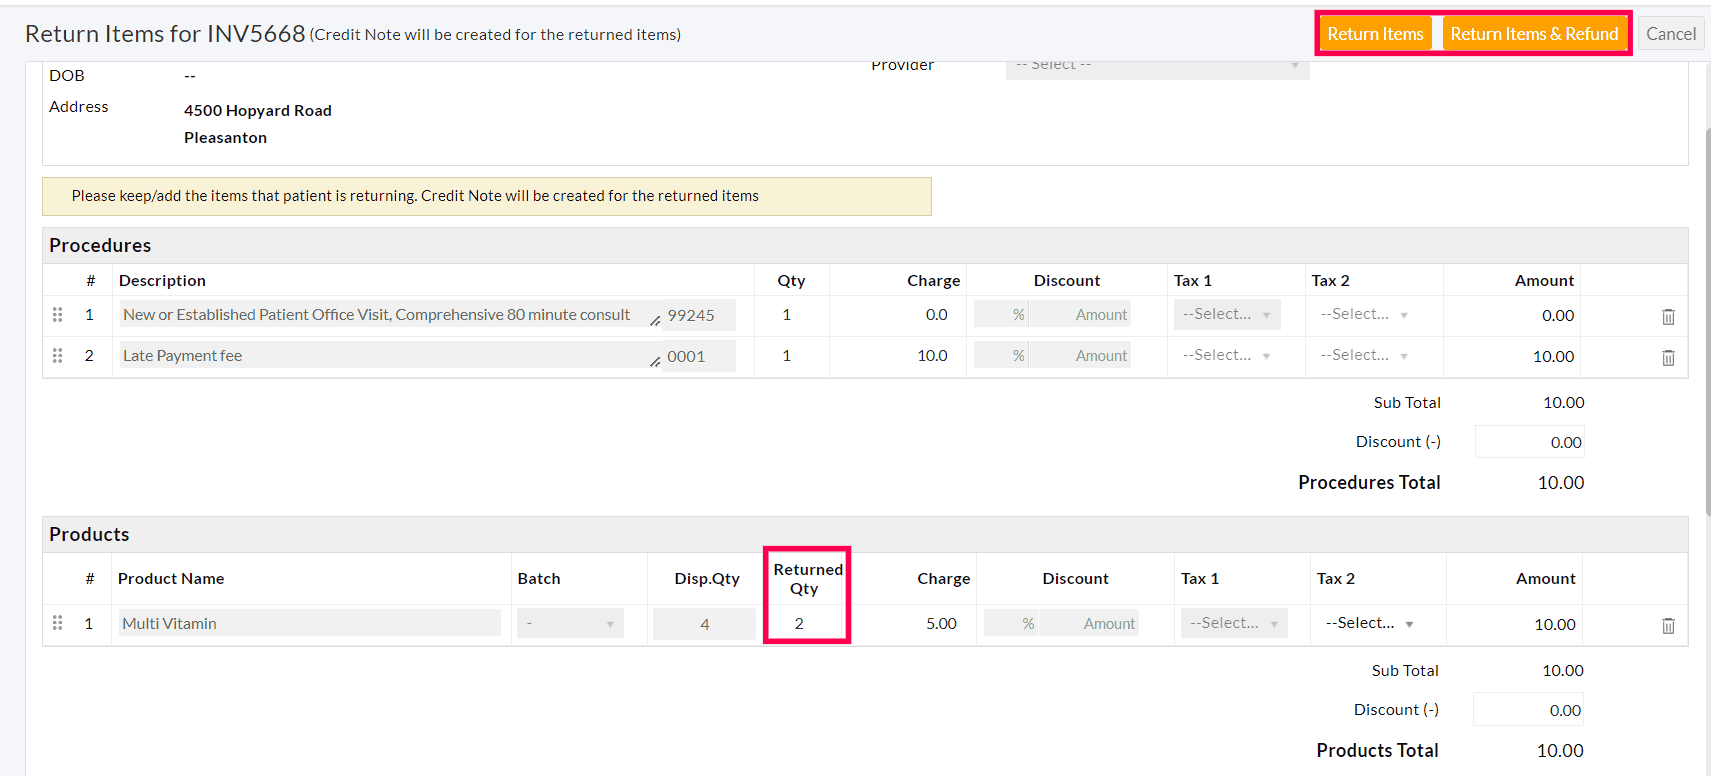
Task: Click resize grip on Late Payment fee description
Action: point(655,362)
